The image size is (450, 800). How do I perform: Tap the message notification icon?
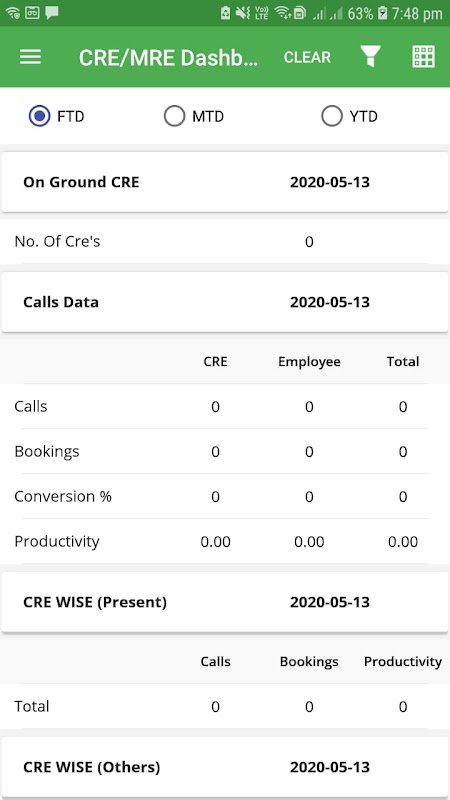tap(52, 13)
